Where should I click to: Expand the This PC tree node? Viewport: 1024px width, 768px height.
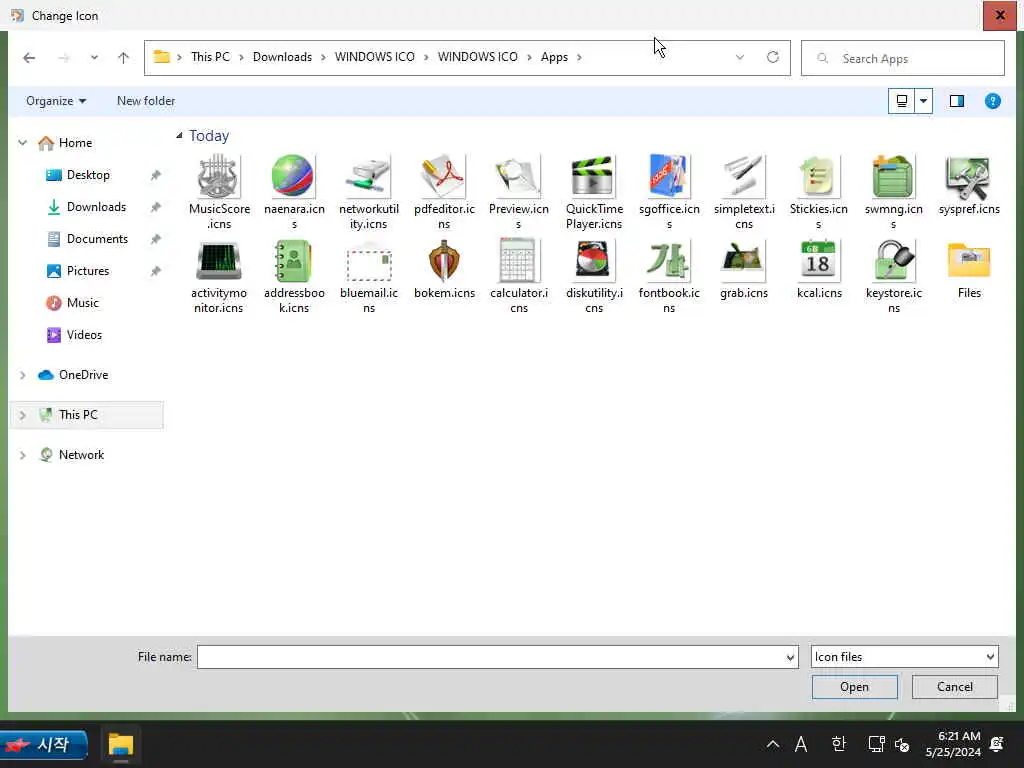point(22,415)
